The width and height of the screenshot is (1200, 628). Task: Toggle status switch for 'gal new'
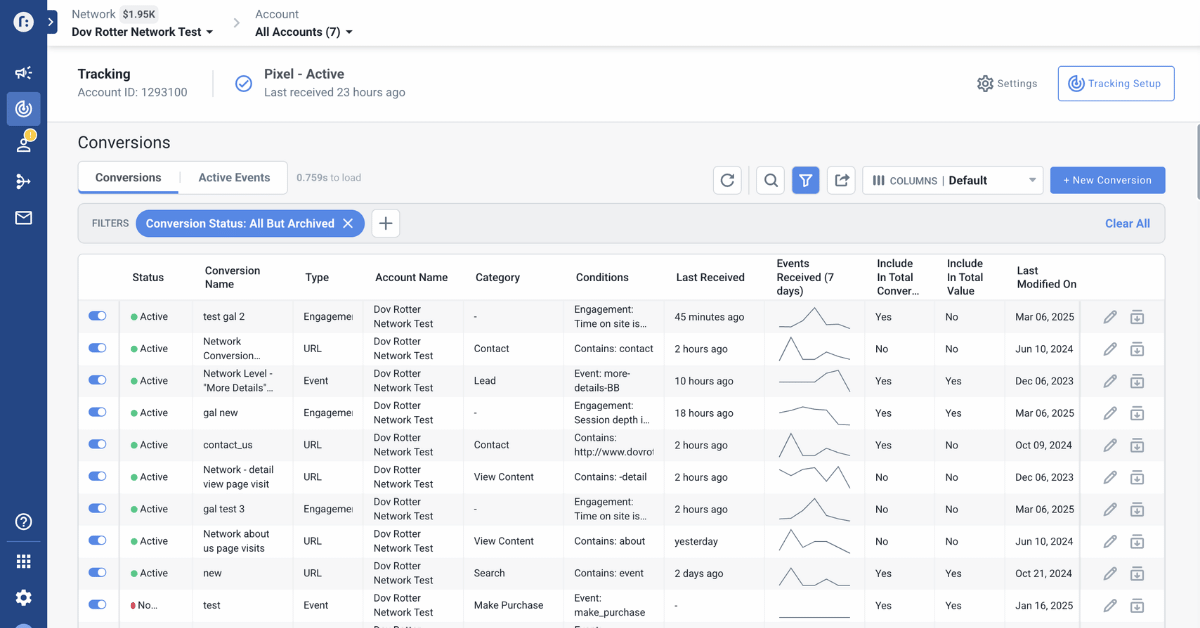pos(97,412)
